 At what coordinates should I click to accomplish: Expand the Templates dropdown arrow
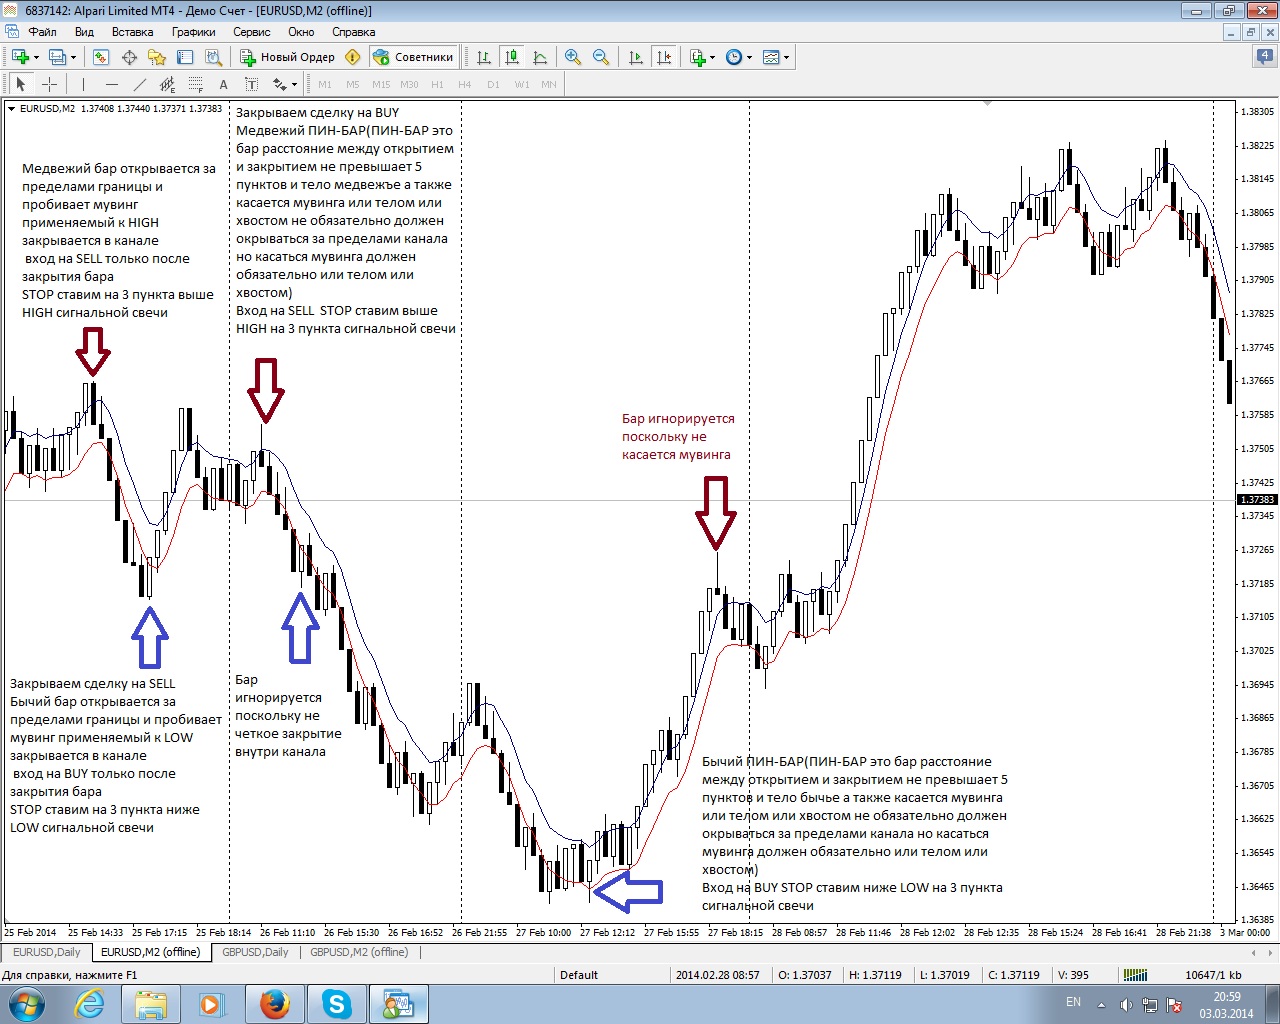pos(786,57)
